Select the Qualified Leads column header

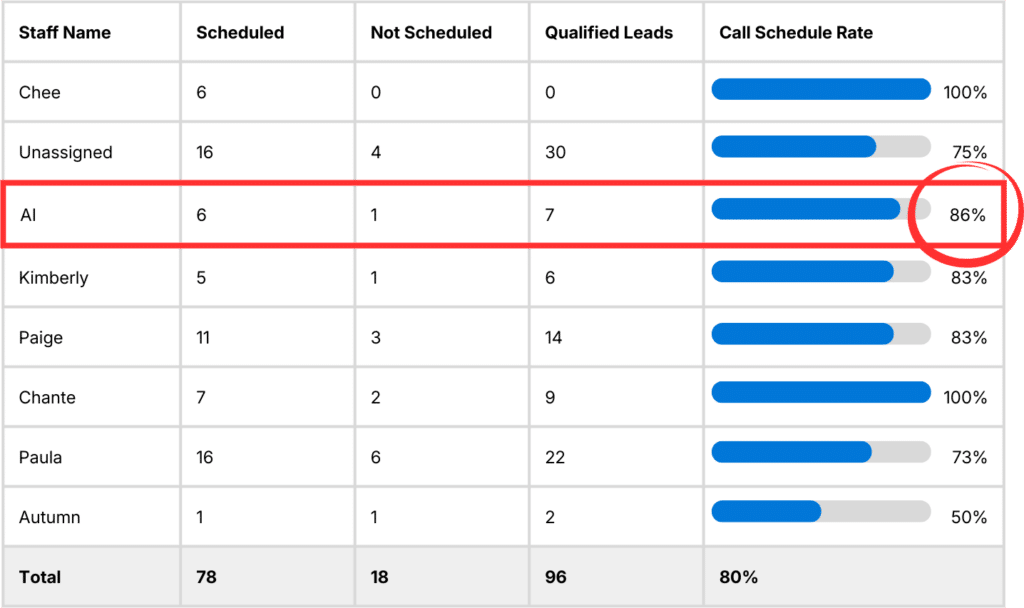[609, 33]
